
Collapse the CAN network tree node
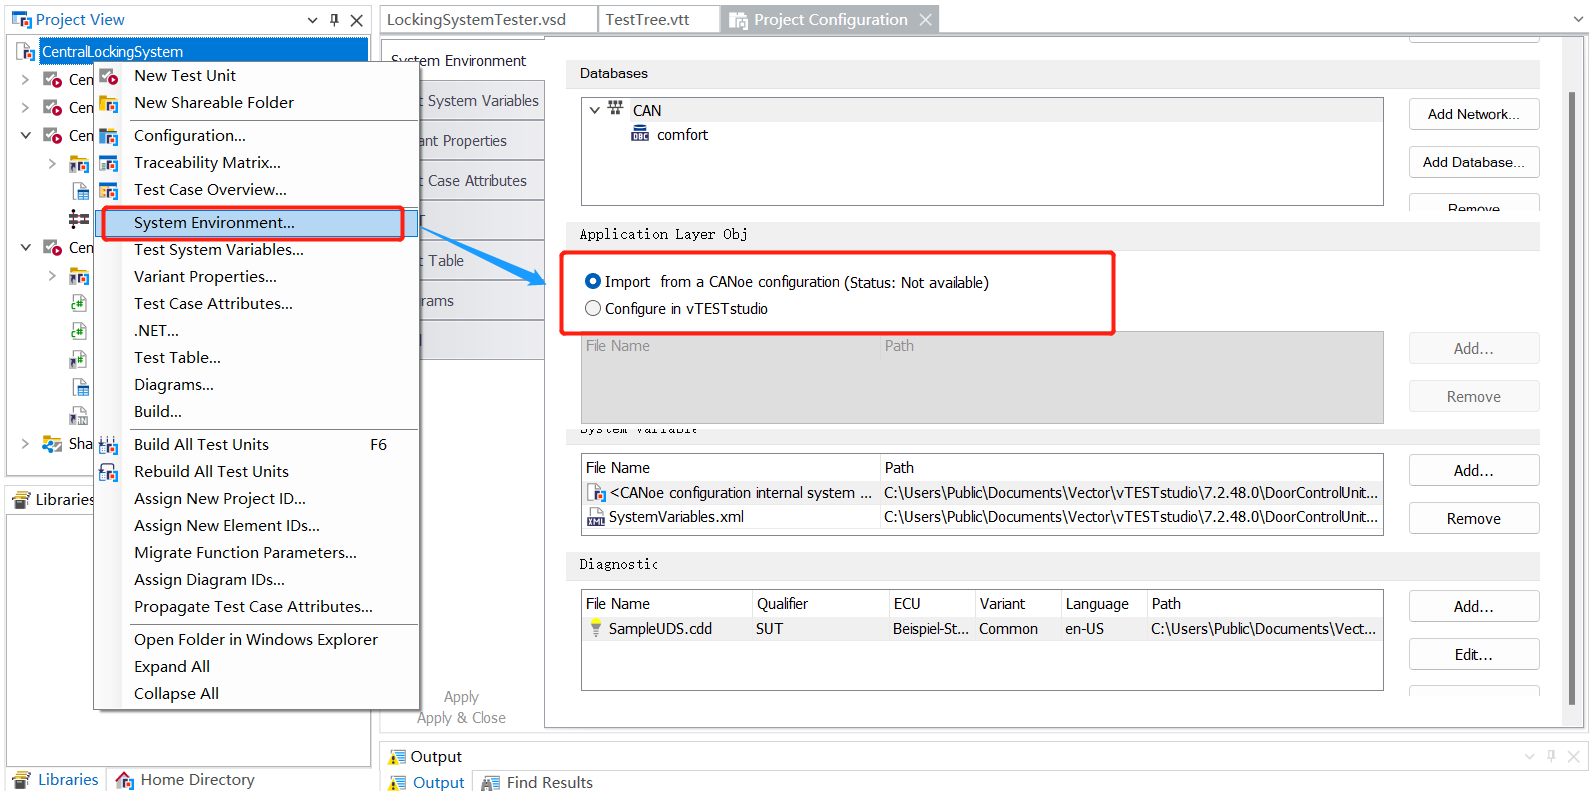coord(595,110)
